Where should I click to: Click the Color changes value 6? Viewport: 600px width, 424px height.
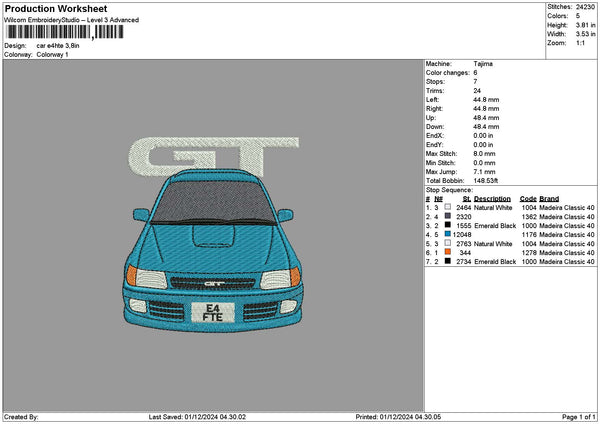pyautogui.click(x=475, y=73)
